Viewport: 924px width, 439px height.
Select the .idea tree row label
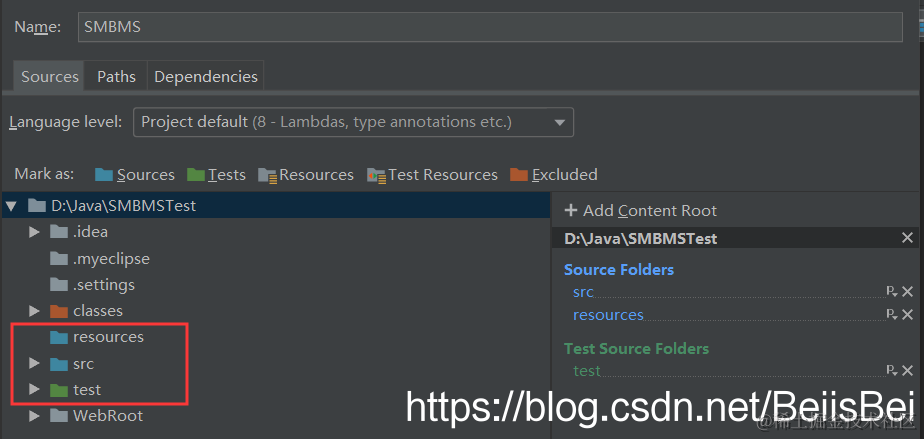[91, 232]
